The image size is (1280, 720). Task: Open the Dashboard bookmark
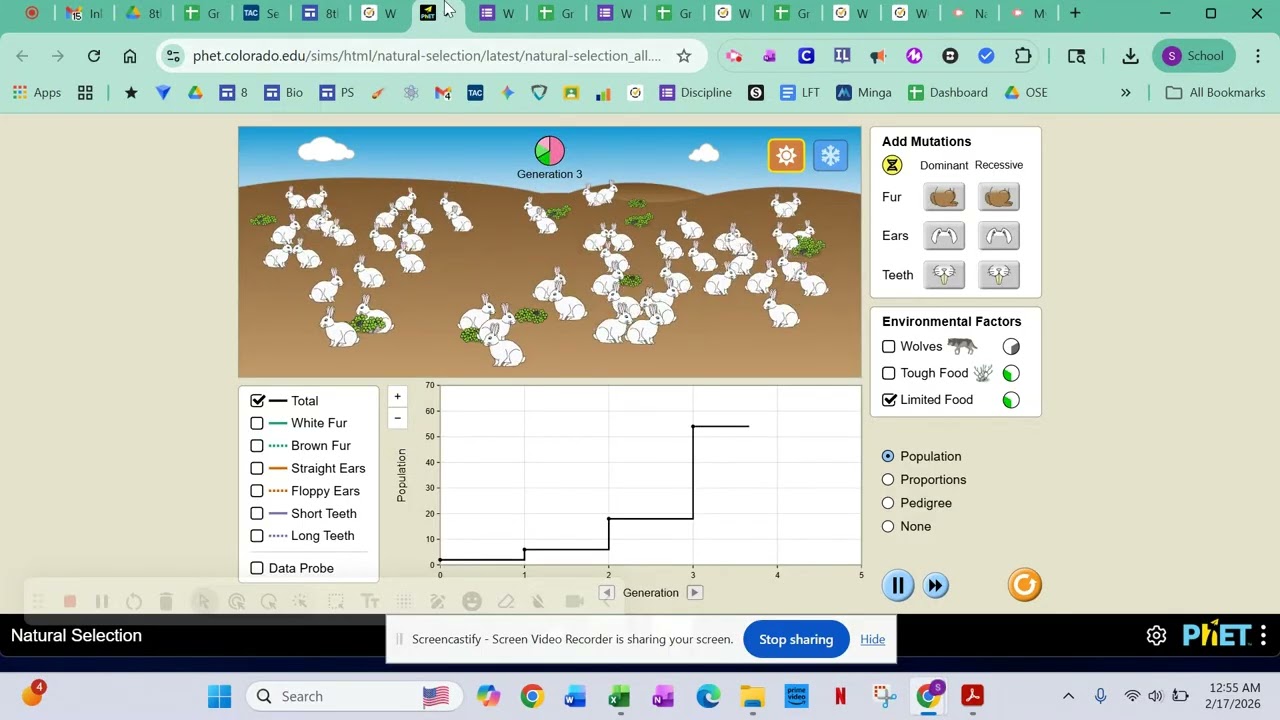(948, 92)
